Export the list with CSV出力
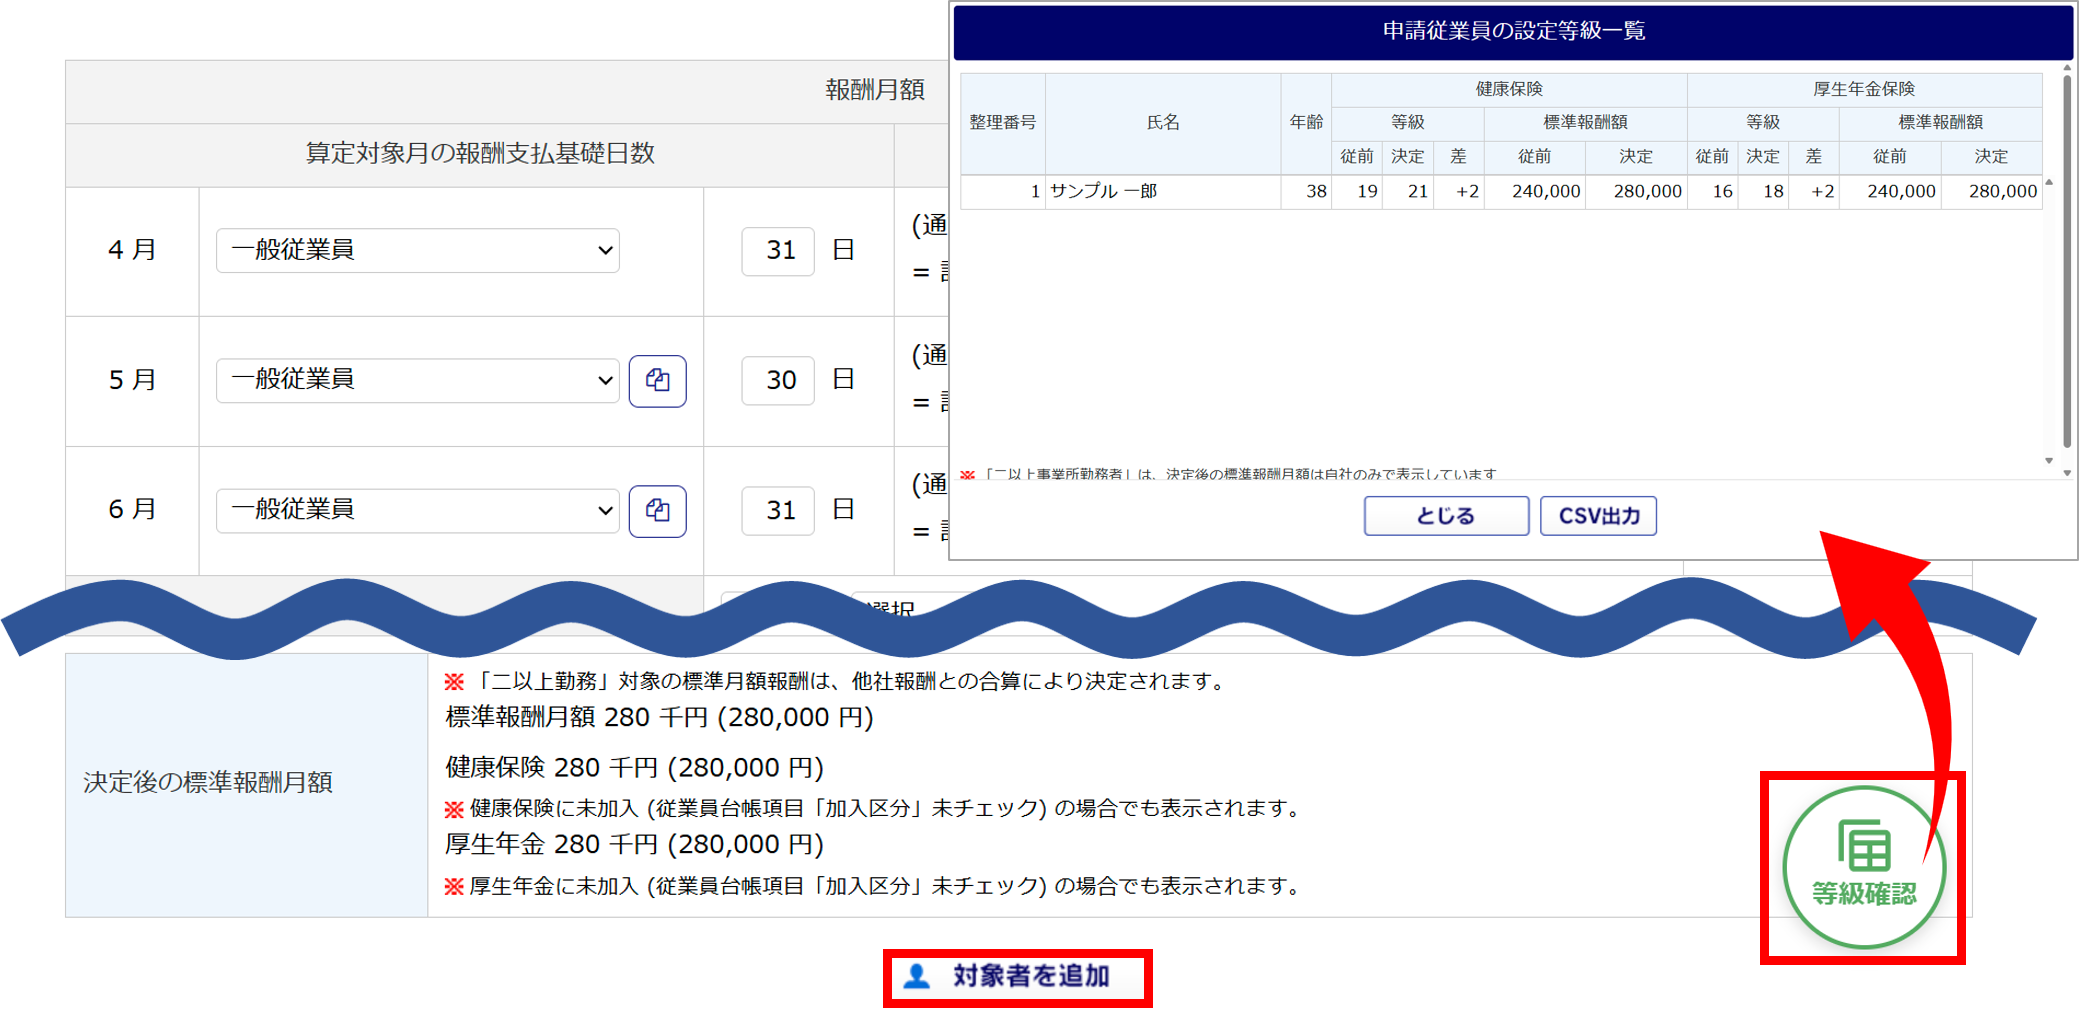The height and width of the screenshot is (1036, 2079). (1597, 516)
